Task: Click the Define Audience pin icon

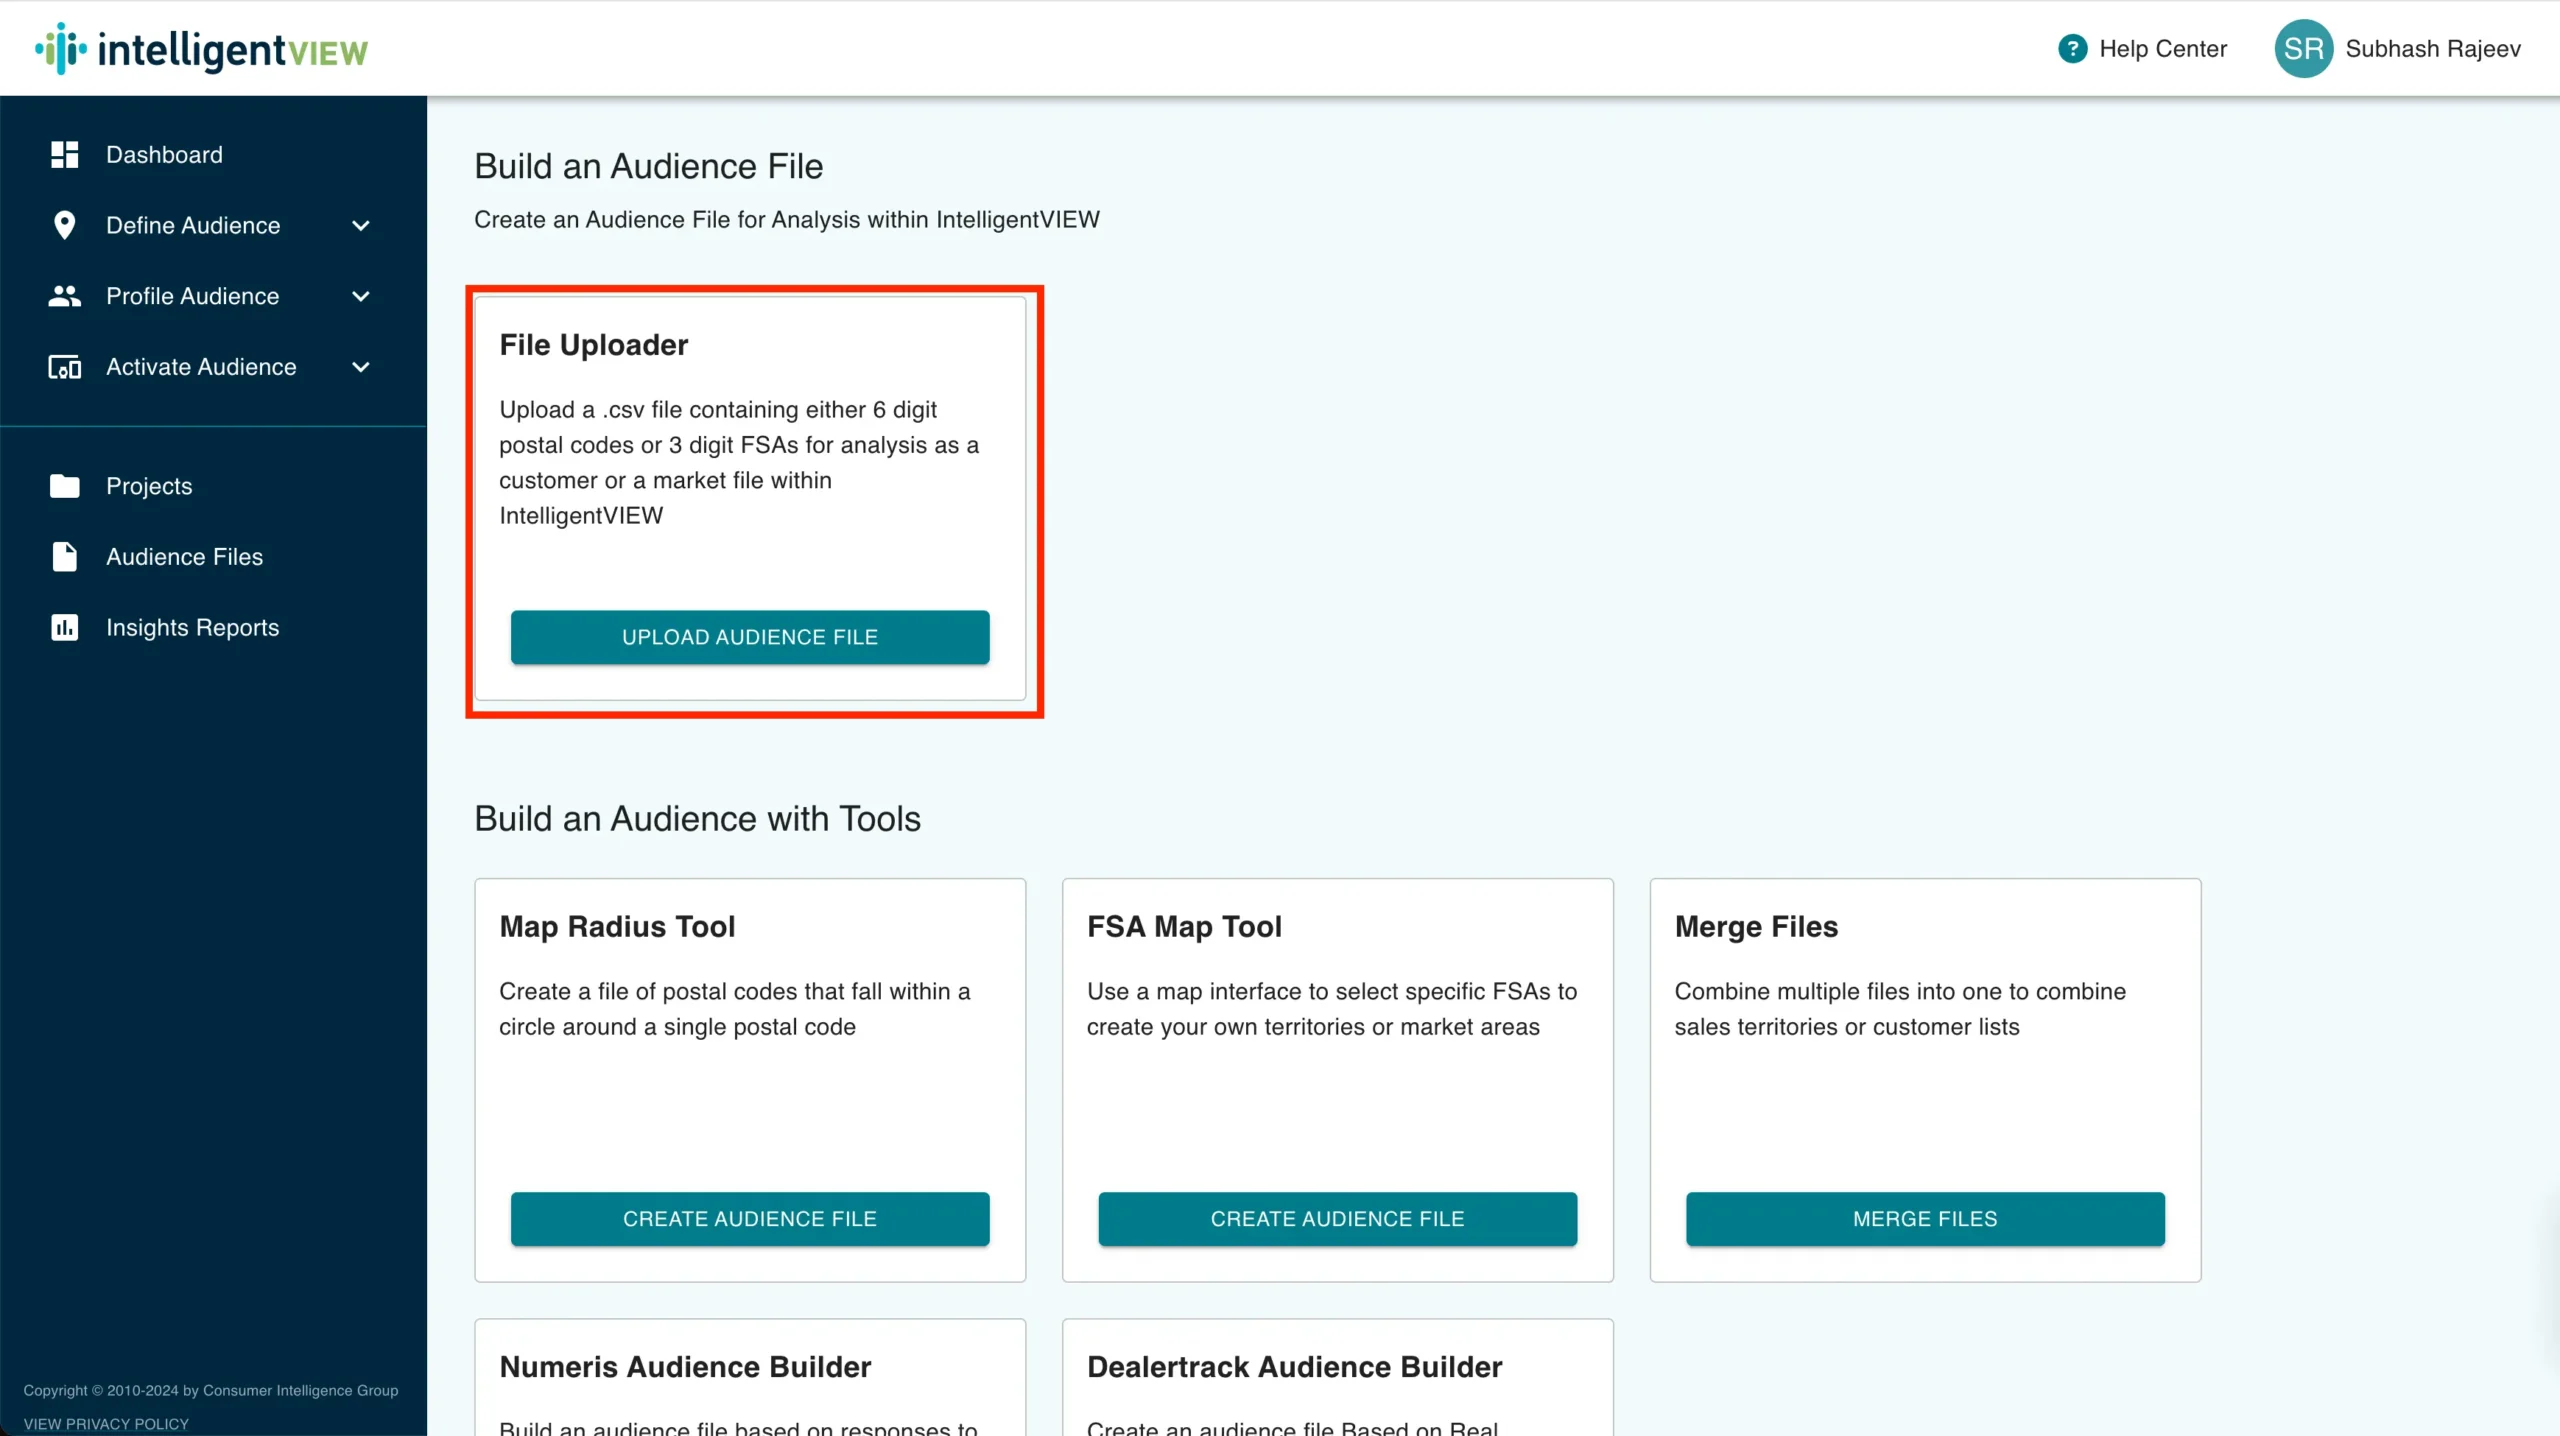Action: point(64,225)
